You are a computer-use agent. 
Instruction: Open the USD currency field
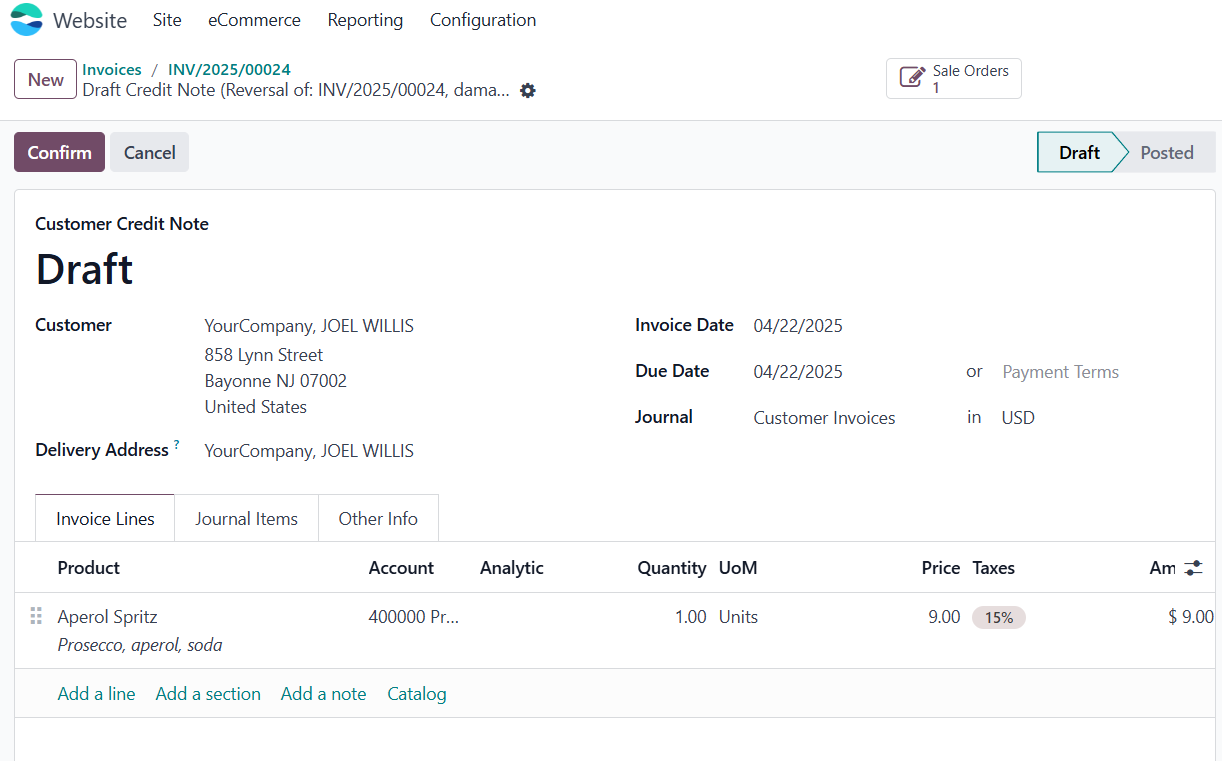(x=1018, y=418)
